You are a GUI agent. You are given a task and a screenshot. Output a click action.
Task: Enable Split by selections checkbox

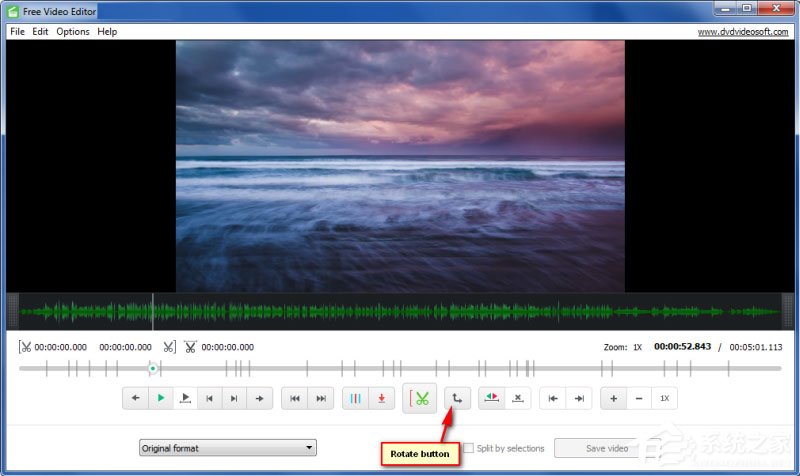pos(468,448)
